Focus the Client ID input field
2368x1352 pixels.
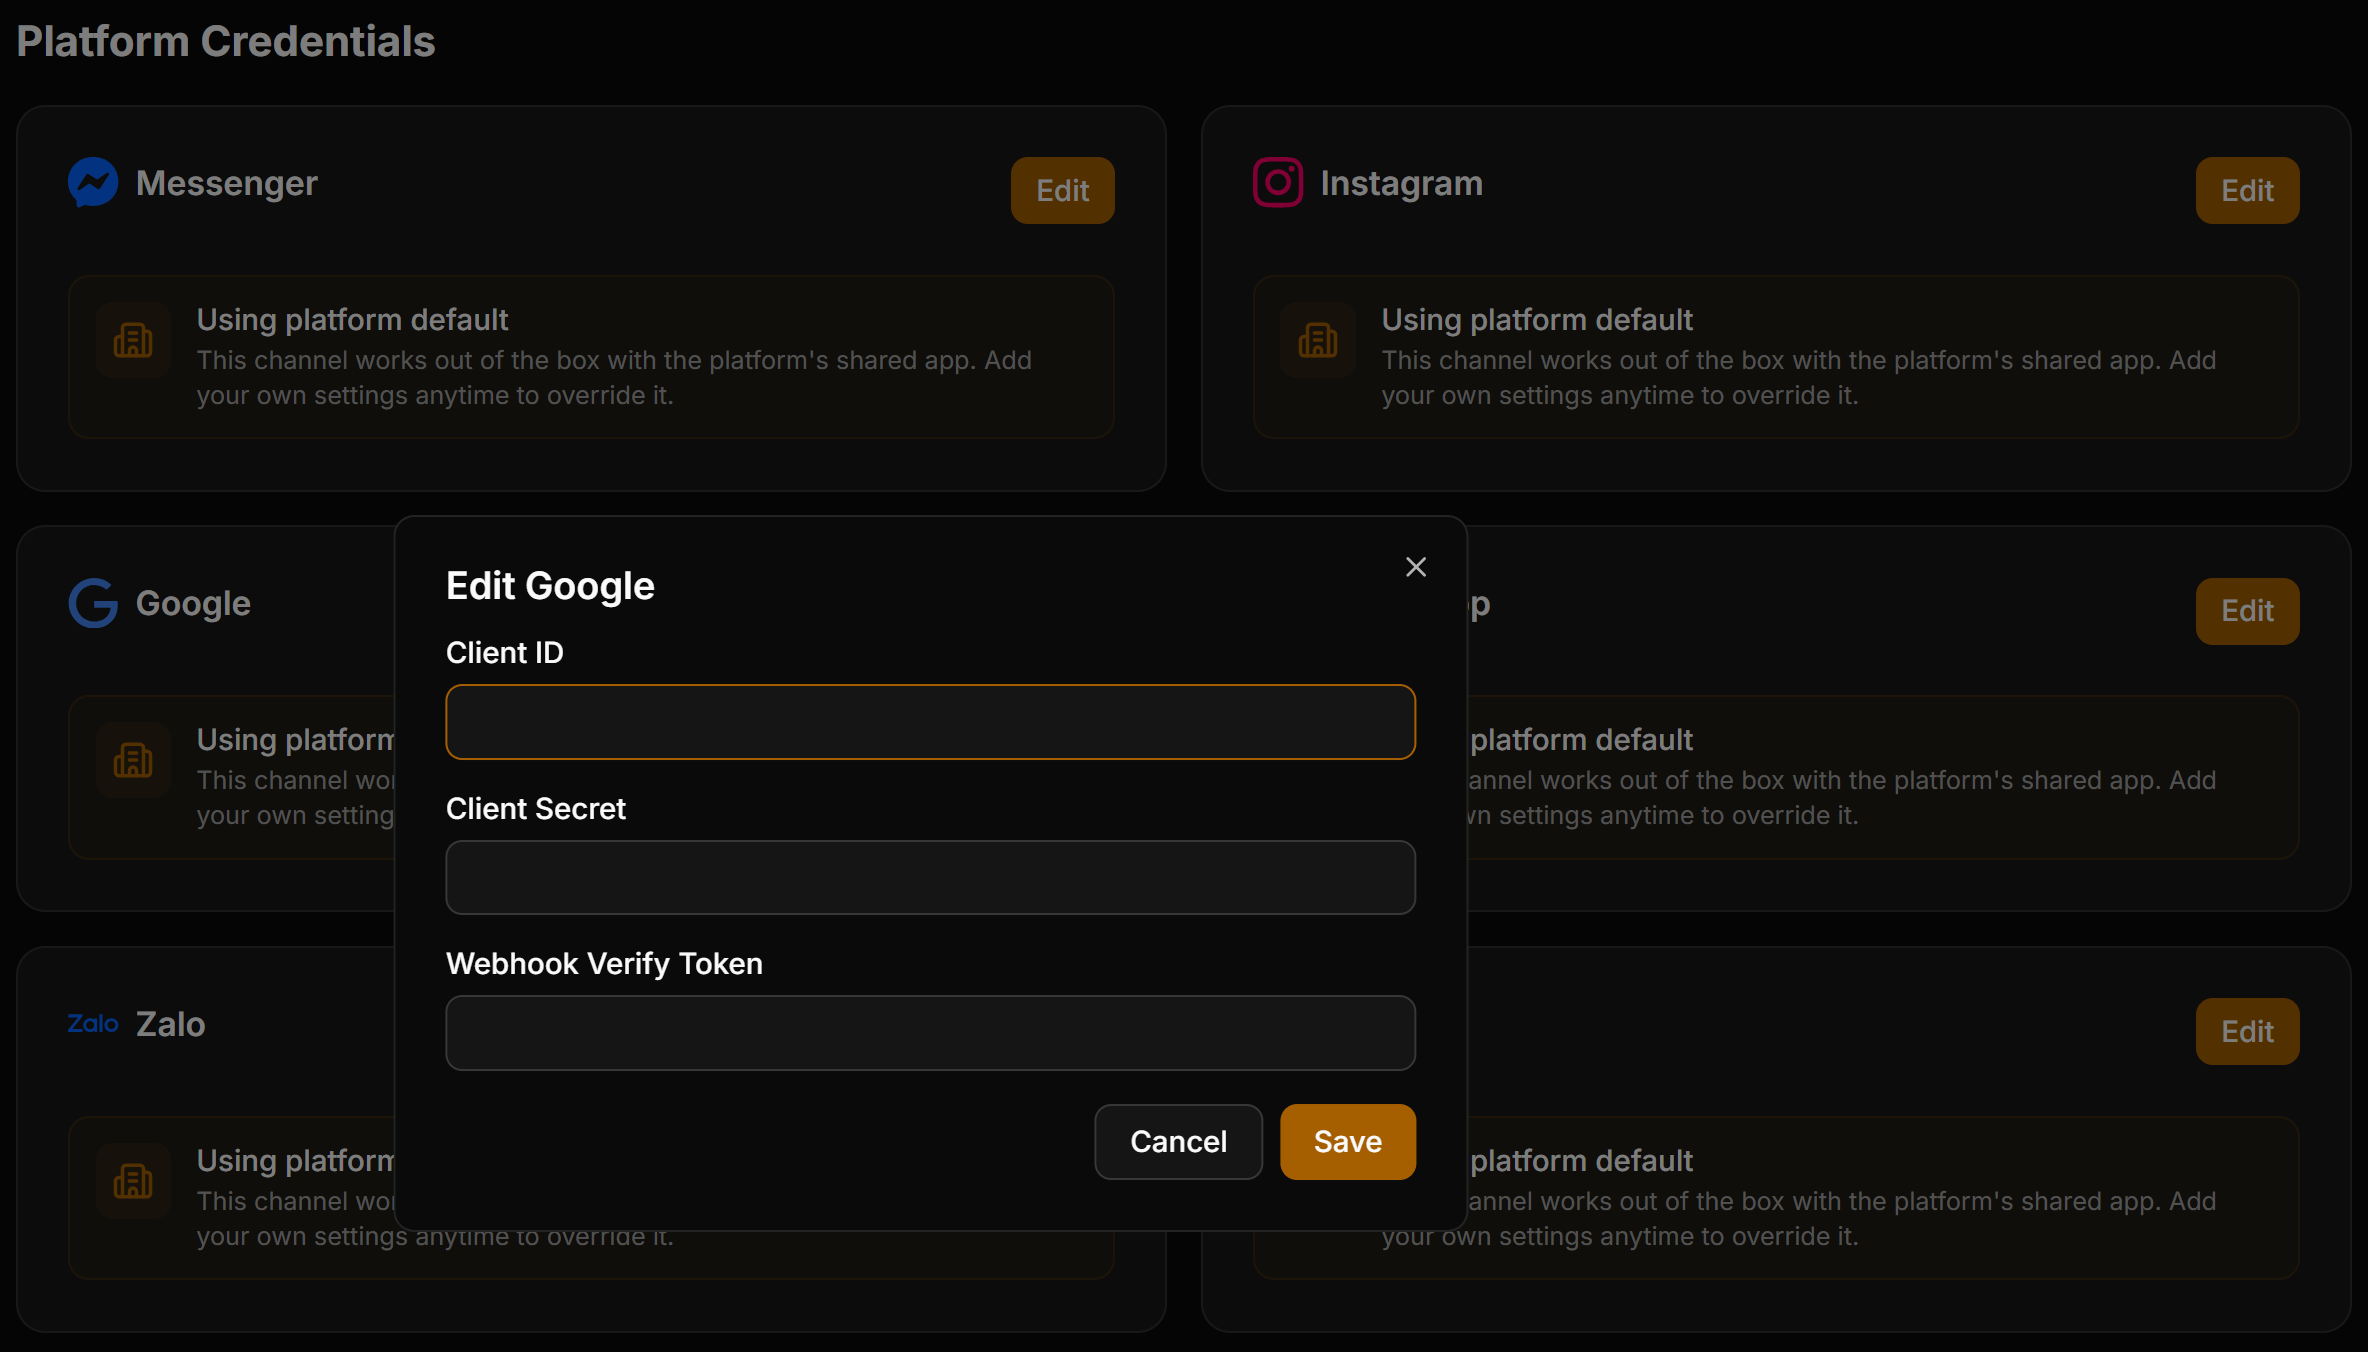(930, 722)
